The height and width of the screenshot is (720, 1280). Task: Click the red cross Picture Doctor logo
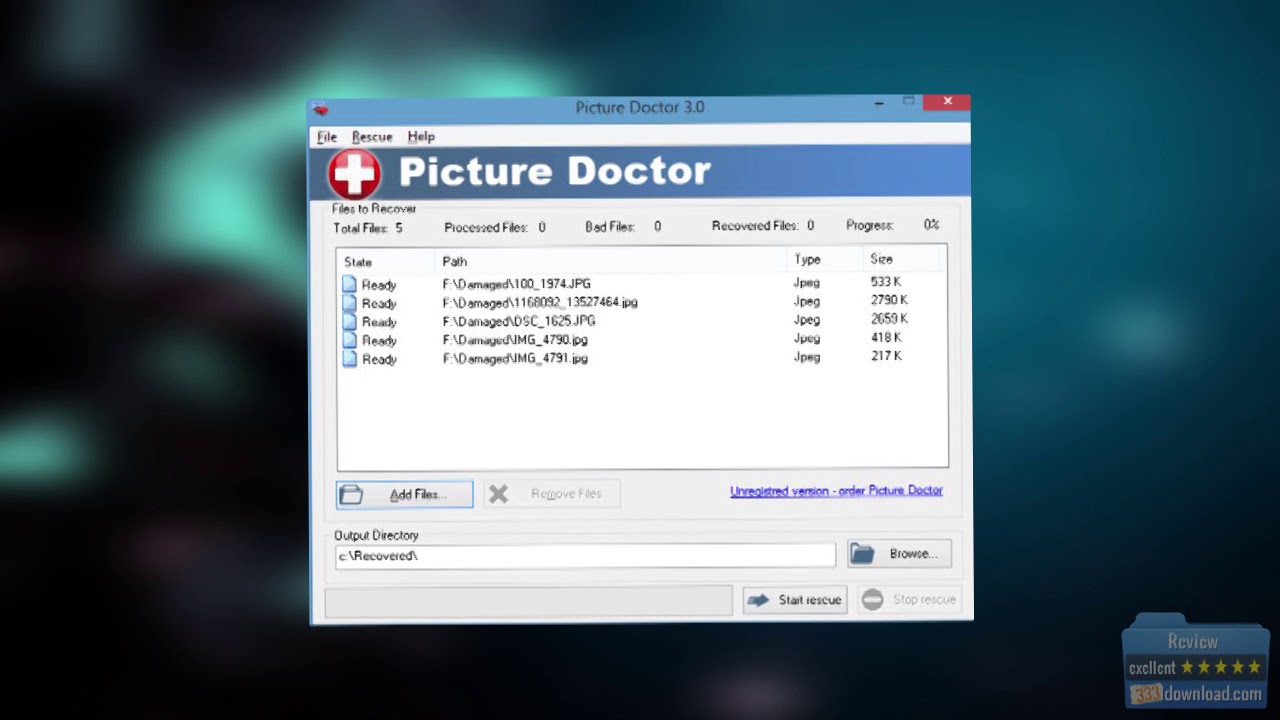pos(354,174)
